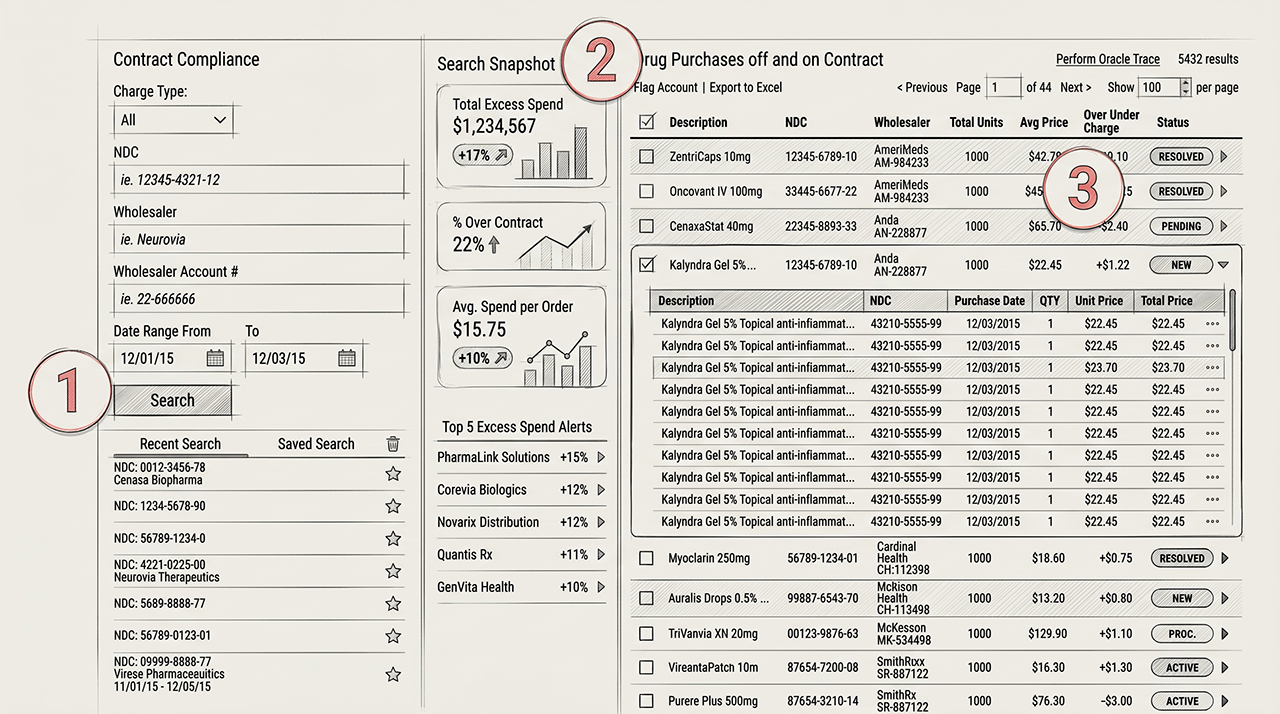This screenshot has width=1280, height=714.
Task: Expand the ZentriCaps 10mg row details
Action: [x=1224, y=157]
